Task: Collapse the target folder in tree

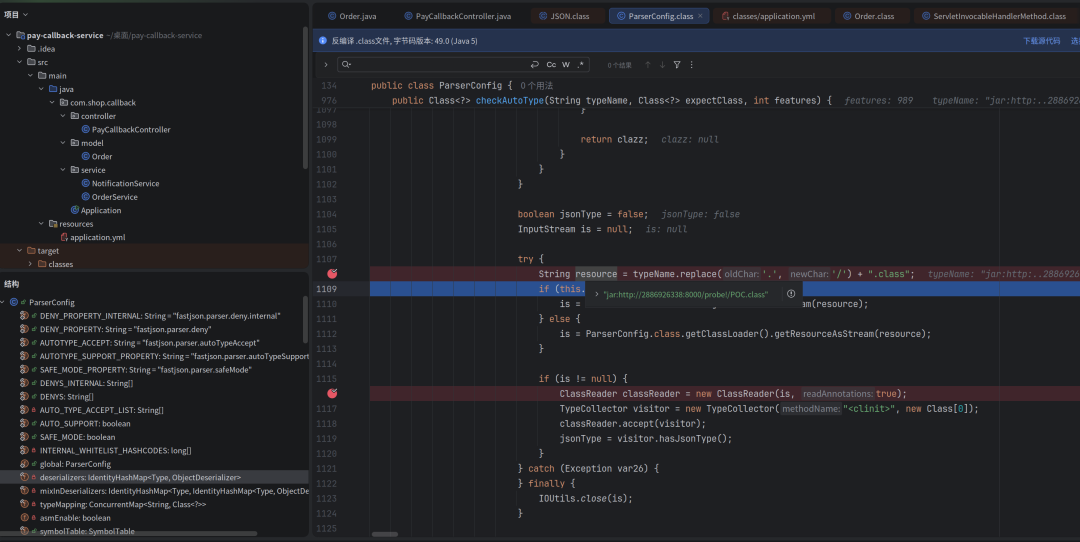Action: (19, 251)
